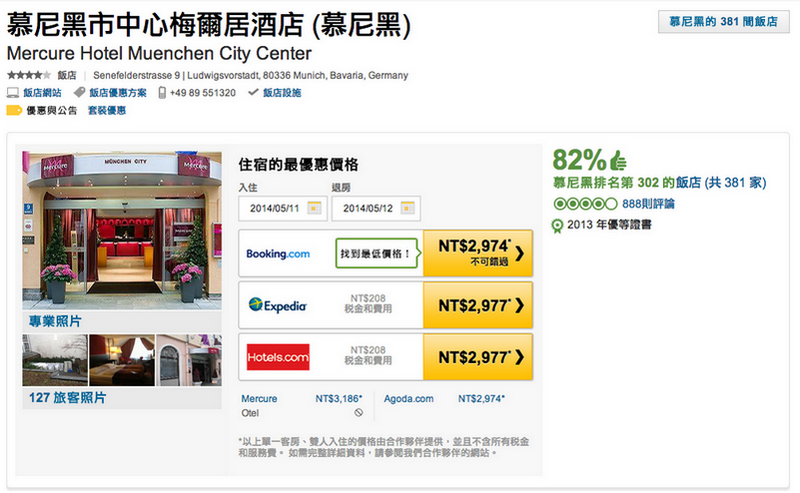Screen dimensions: 800x493
Task: Click the Expedia logo
Action: 278,305
